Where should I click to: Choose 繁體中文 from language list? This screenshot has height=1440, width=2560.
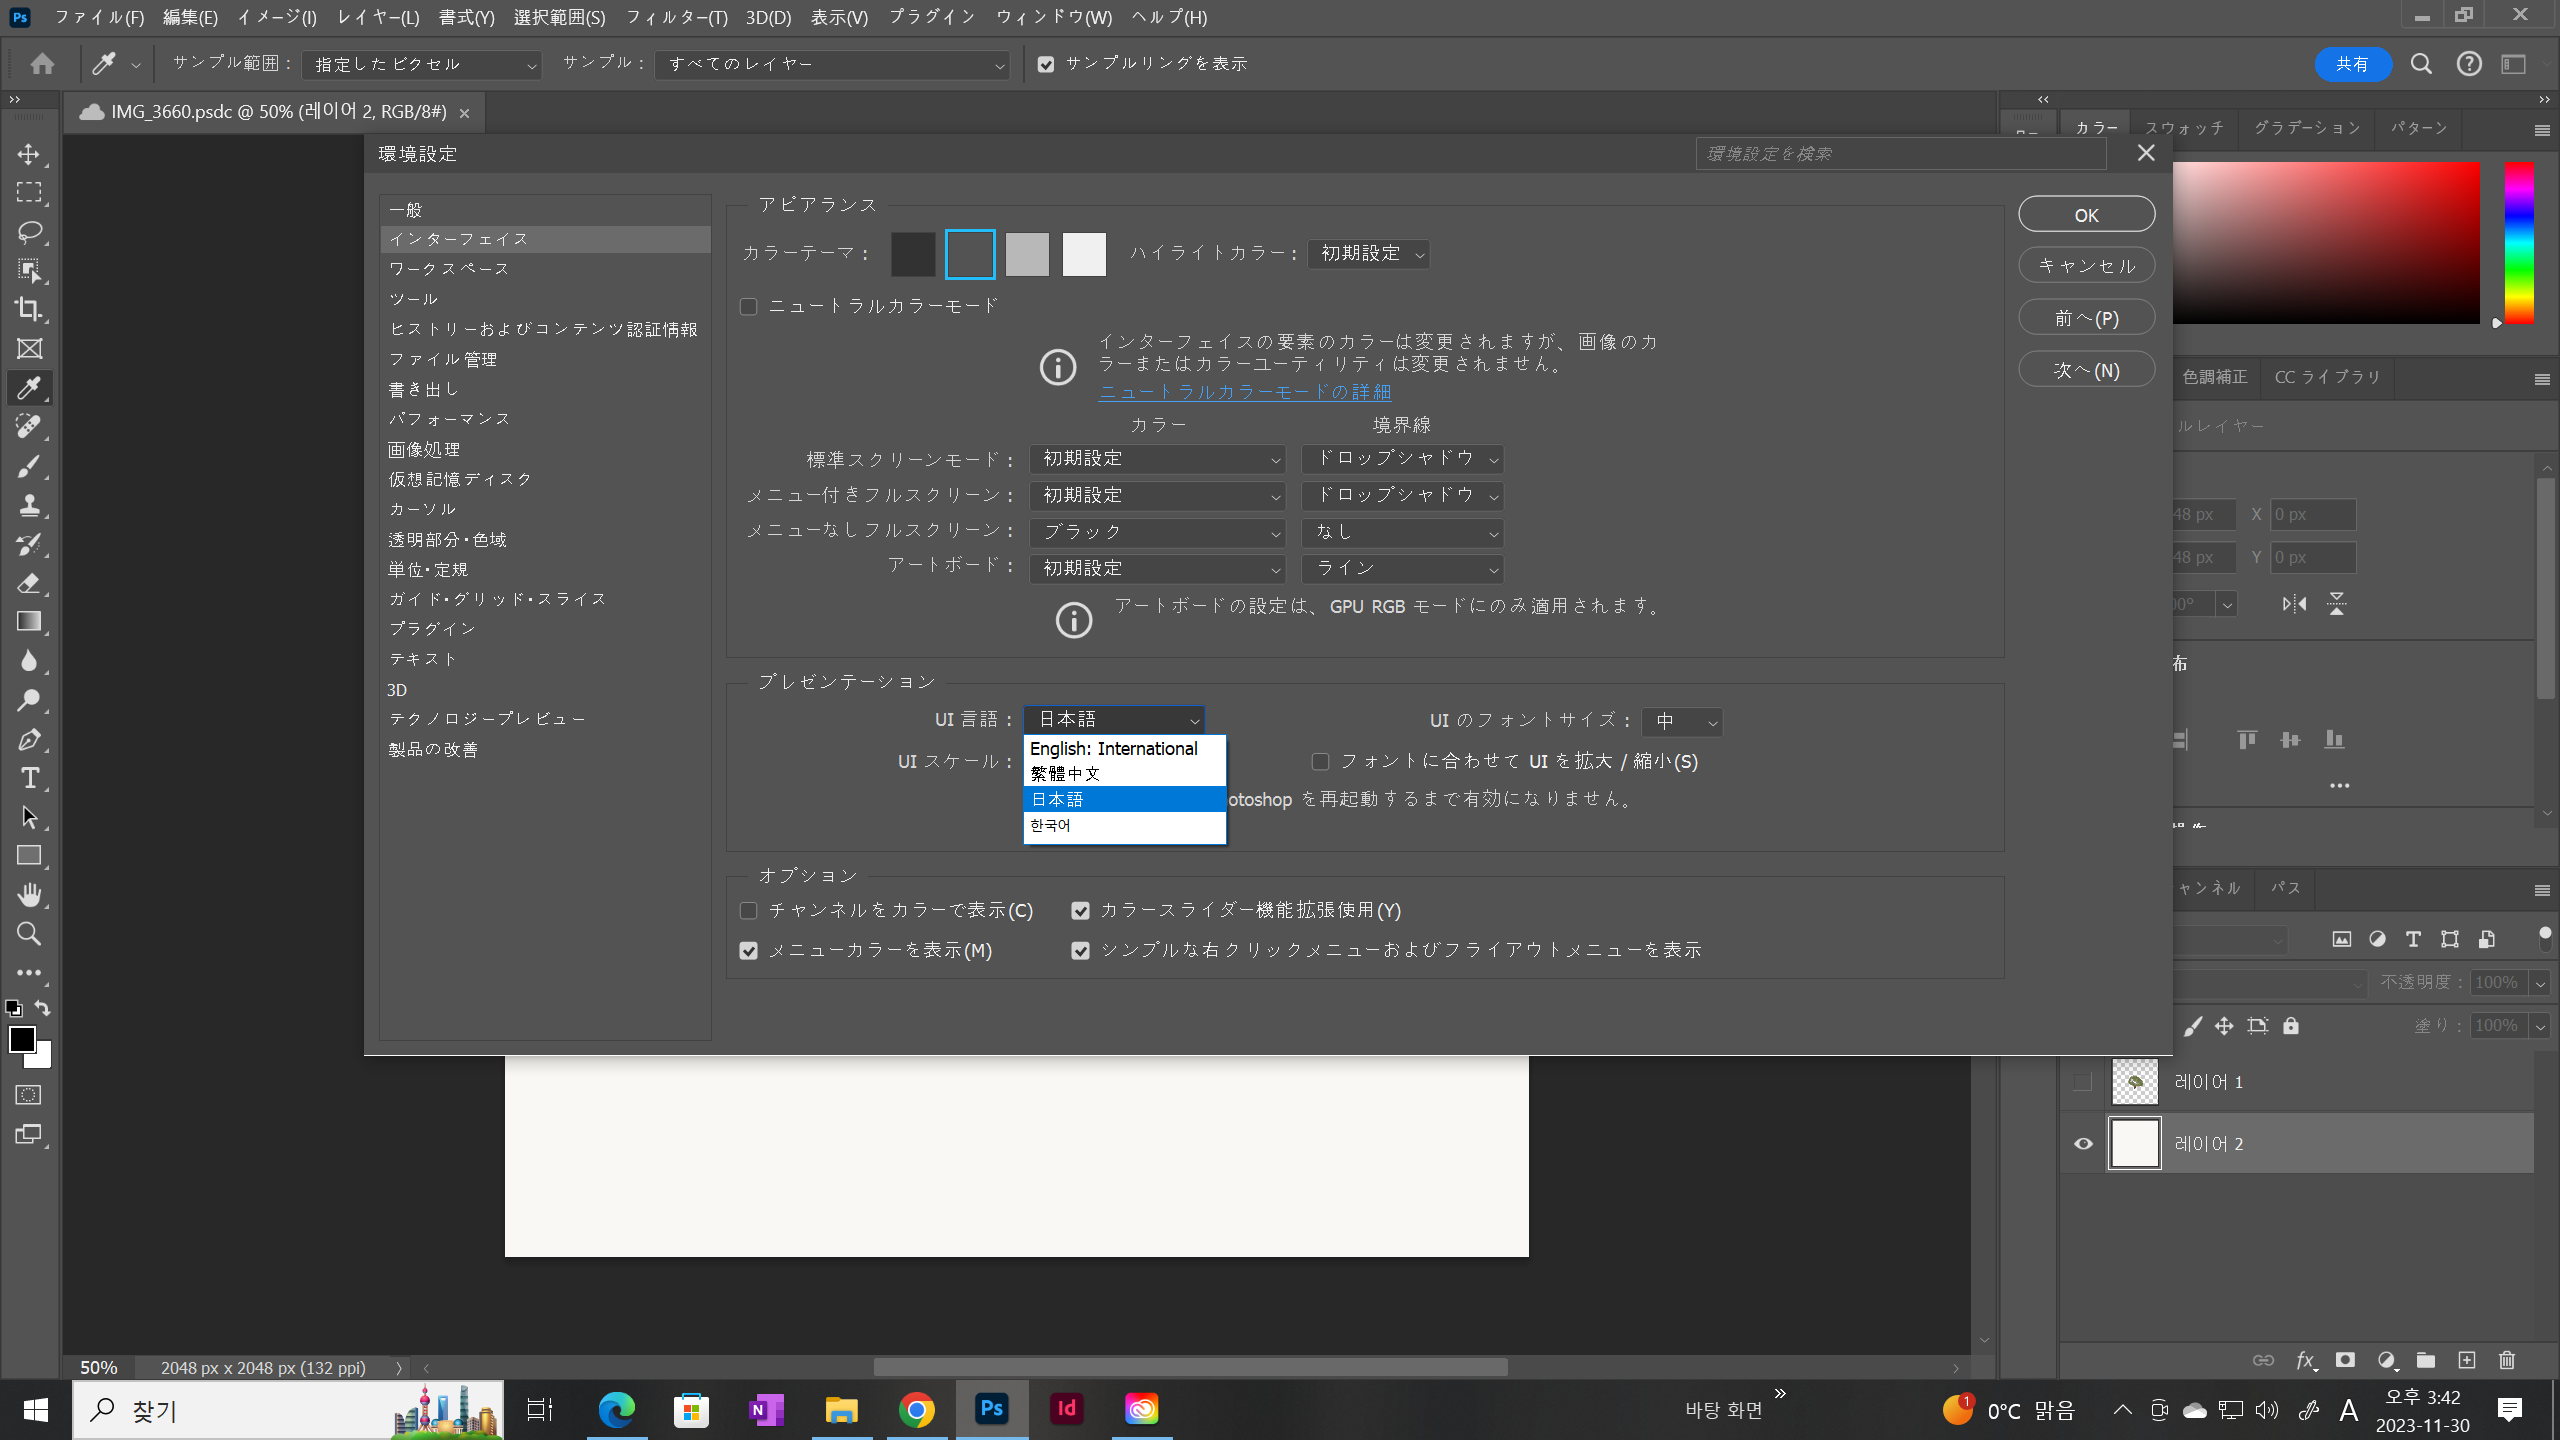point(1124,774)
